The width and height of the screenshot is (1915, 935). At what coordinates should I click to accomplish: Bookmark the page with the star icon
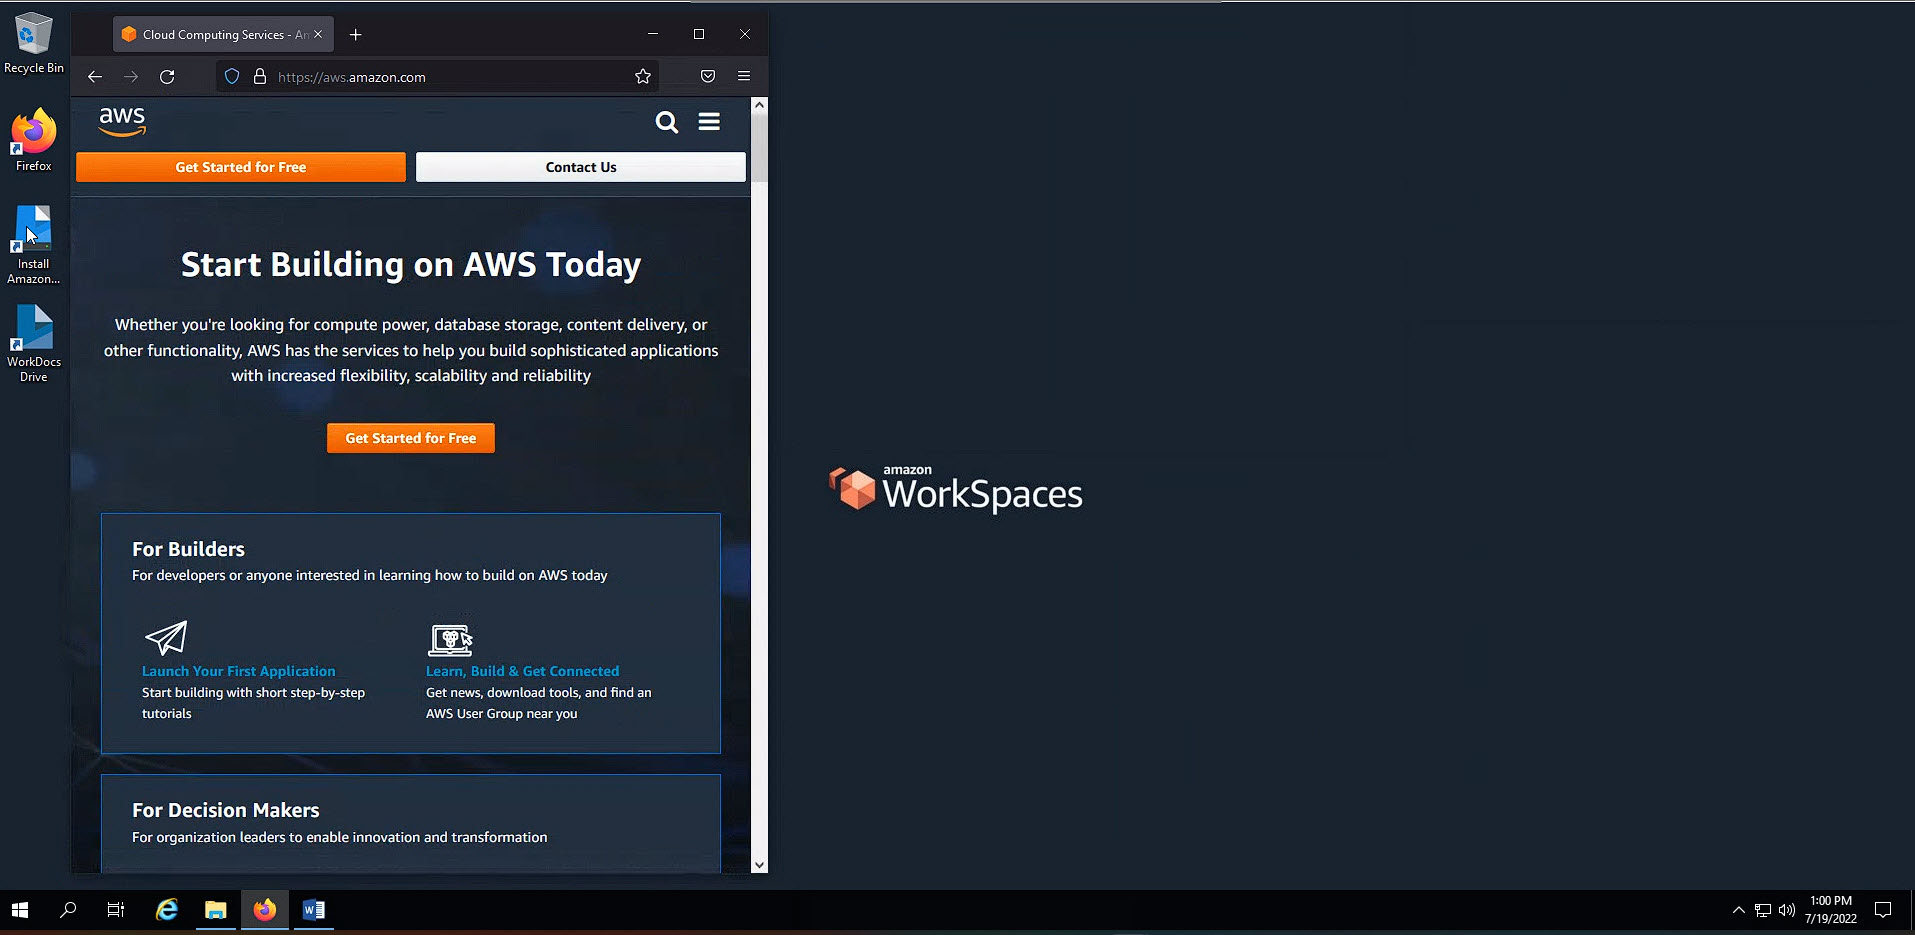642,76
